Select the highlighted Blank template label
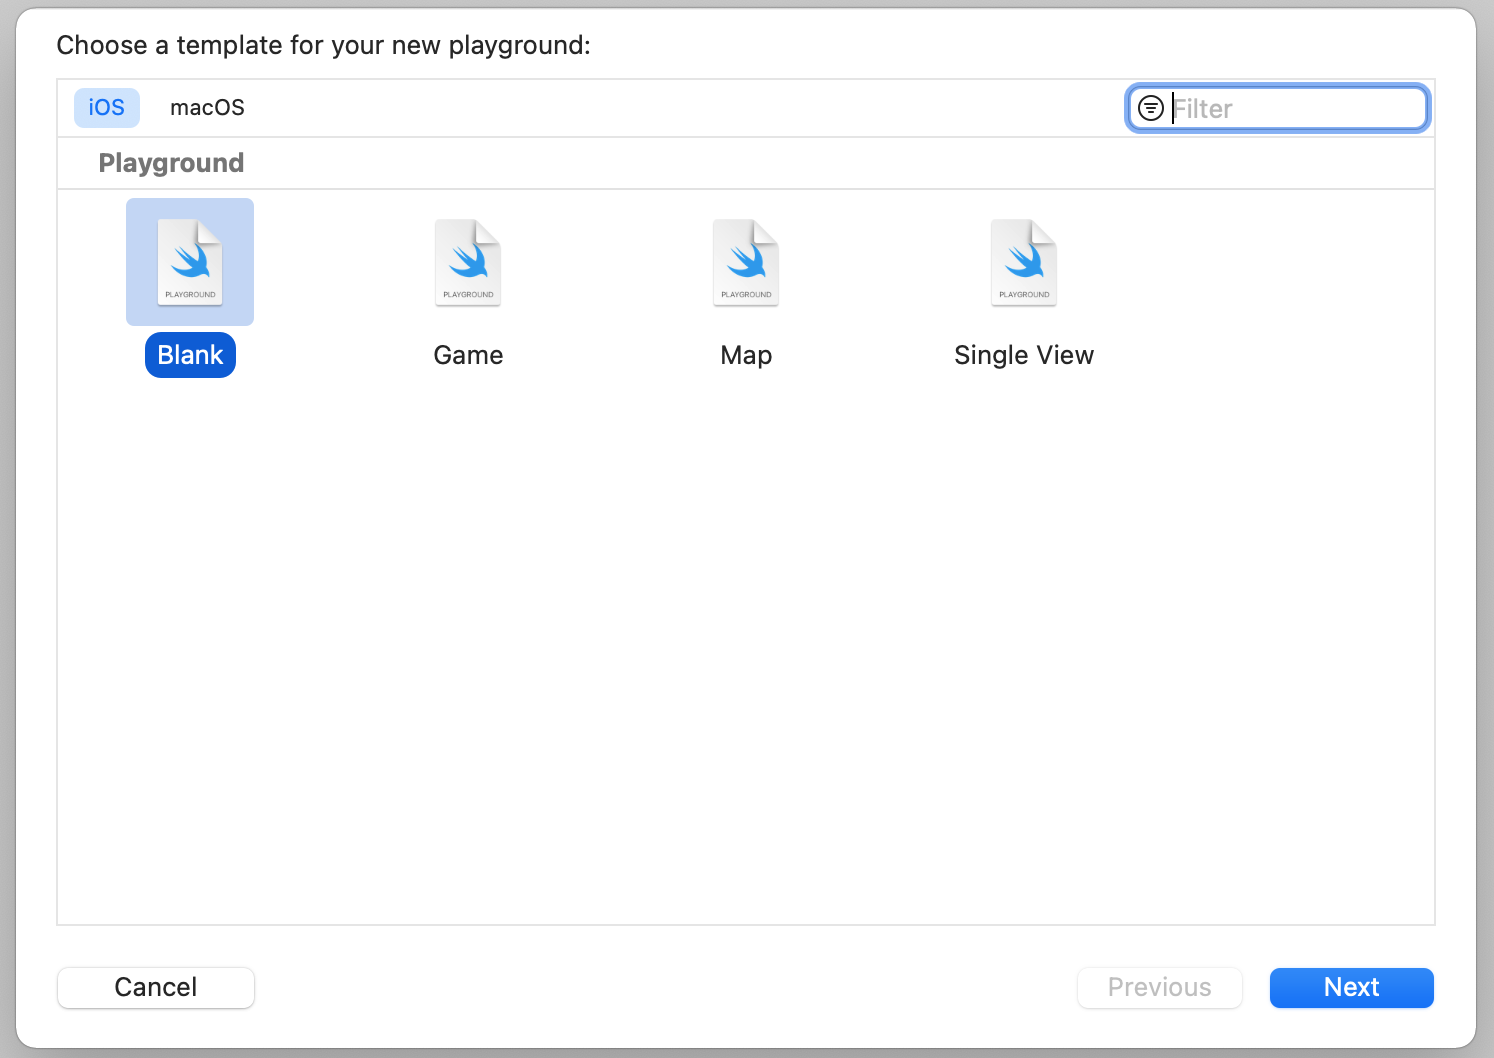 coord(190,354)
